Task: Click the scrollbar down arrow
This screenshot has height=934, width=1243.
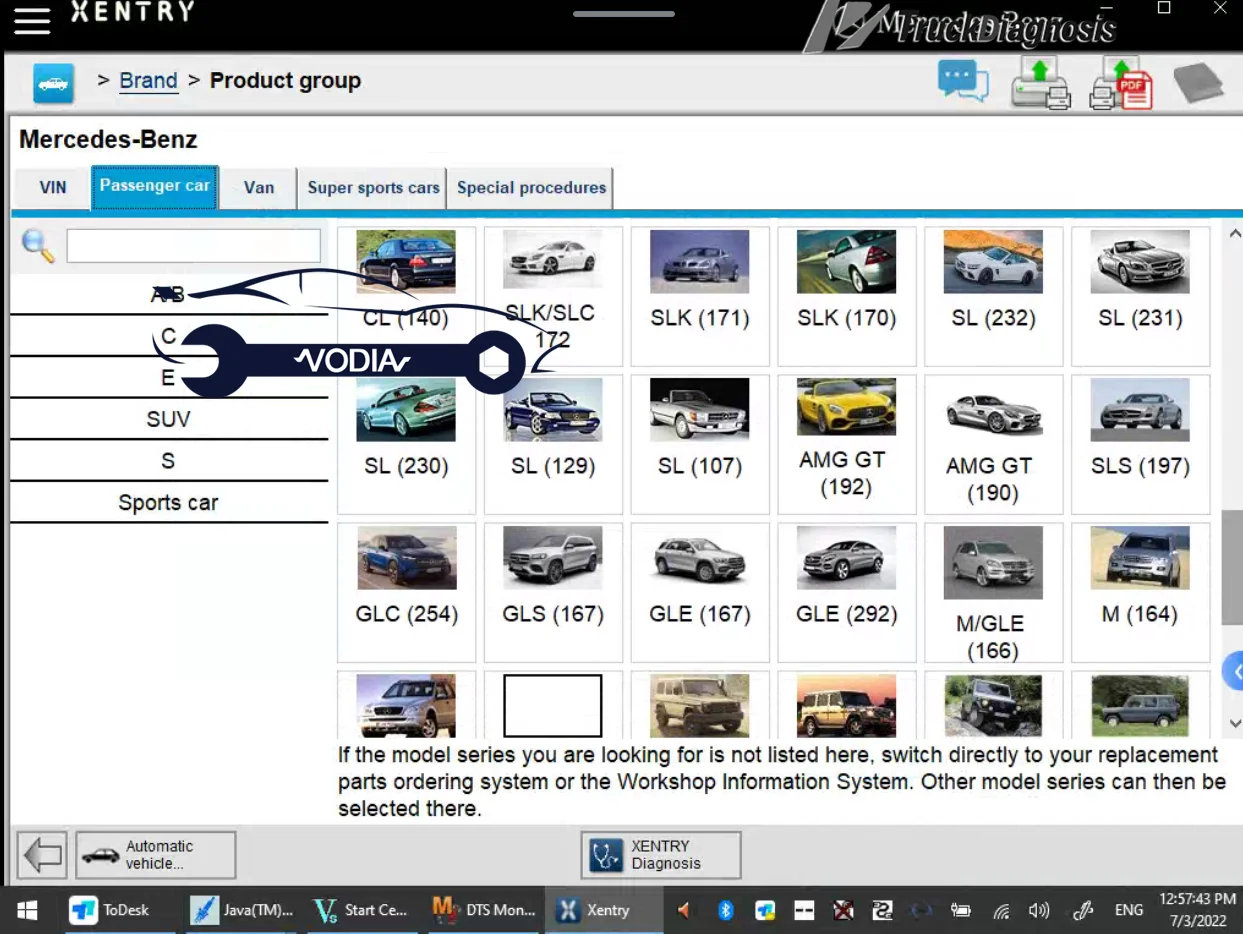Action: tap(1233, 722)
